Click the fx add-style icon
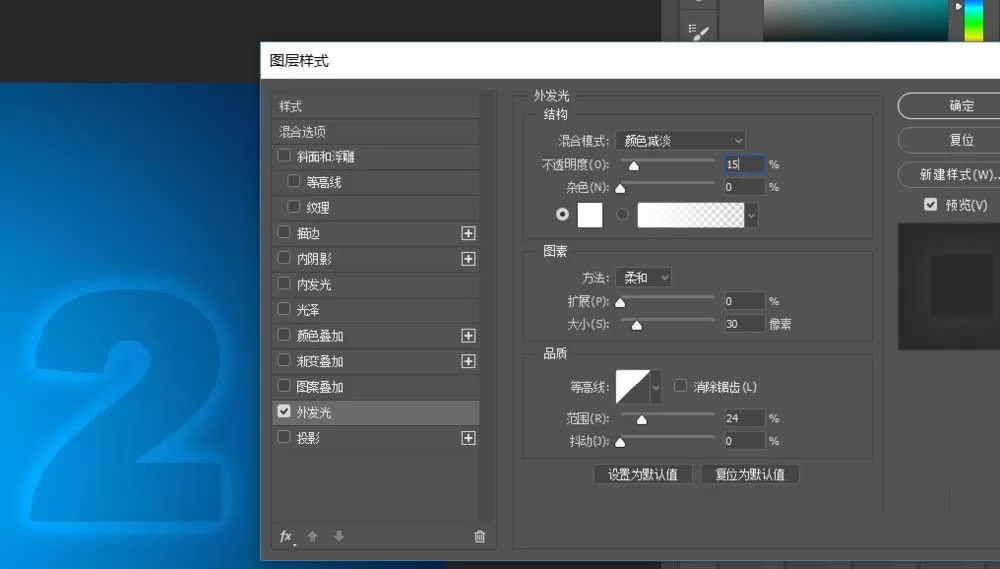 pos(286,537)
